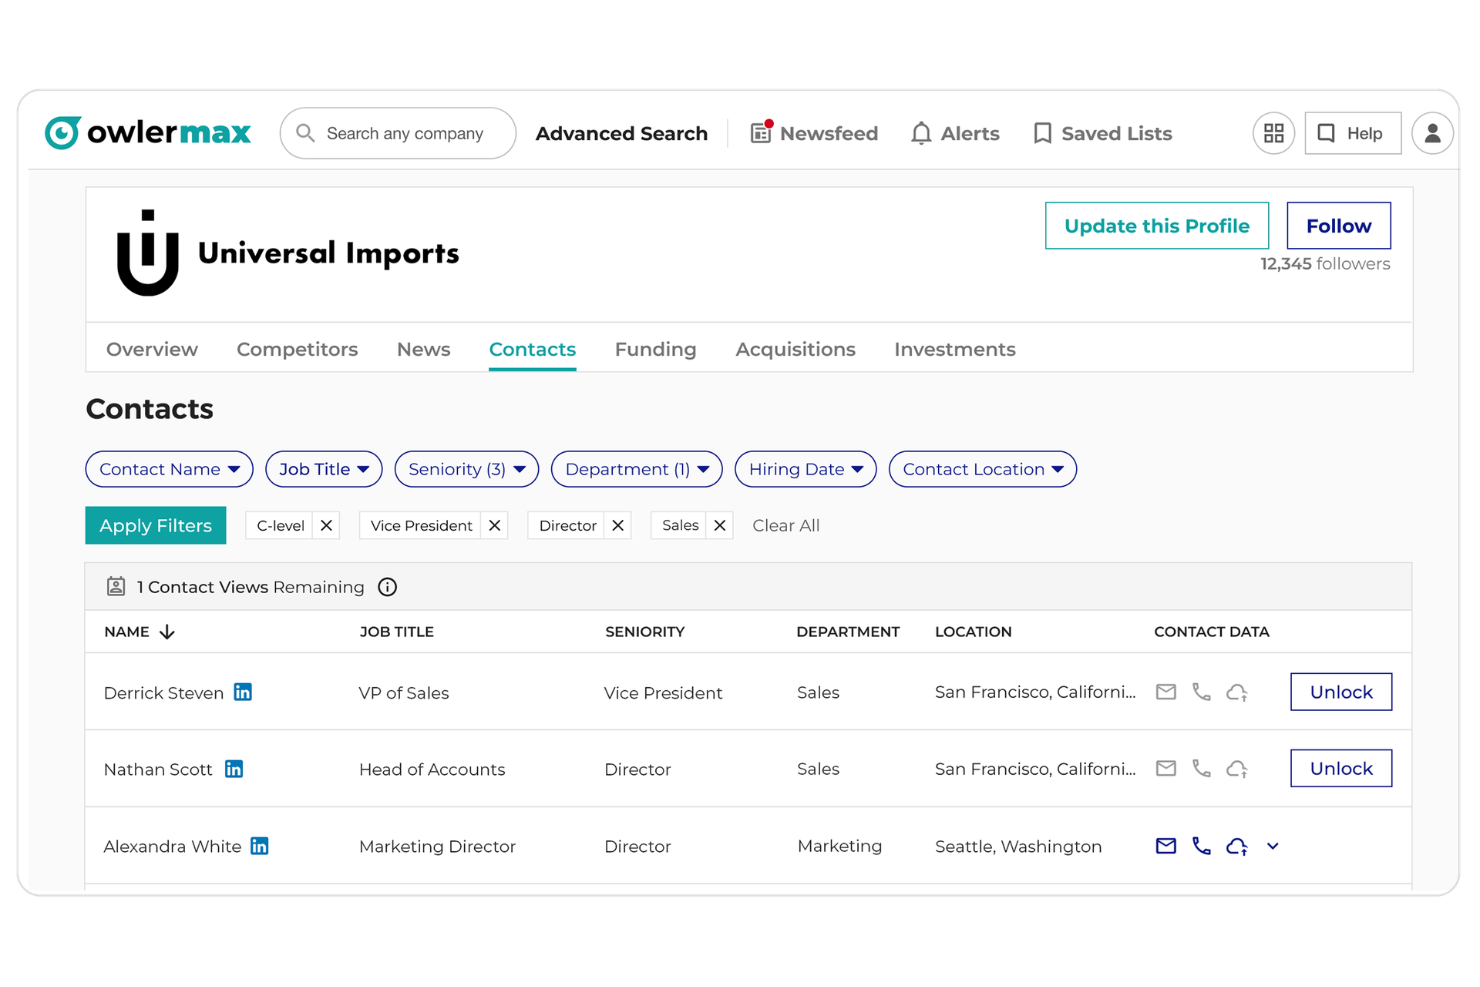Click the Apply Filters button
The height and width of the screenshot is (987, 1480).
155,525
